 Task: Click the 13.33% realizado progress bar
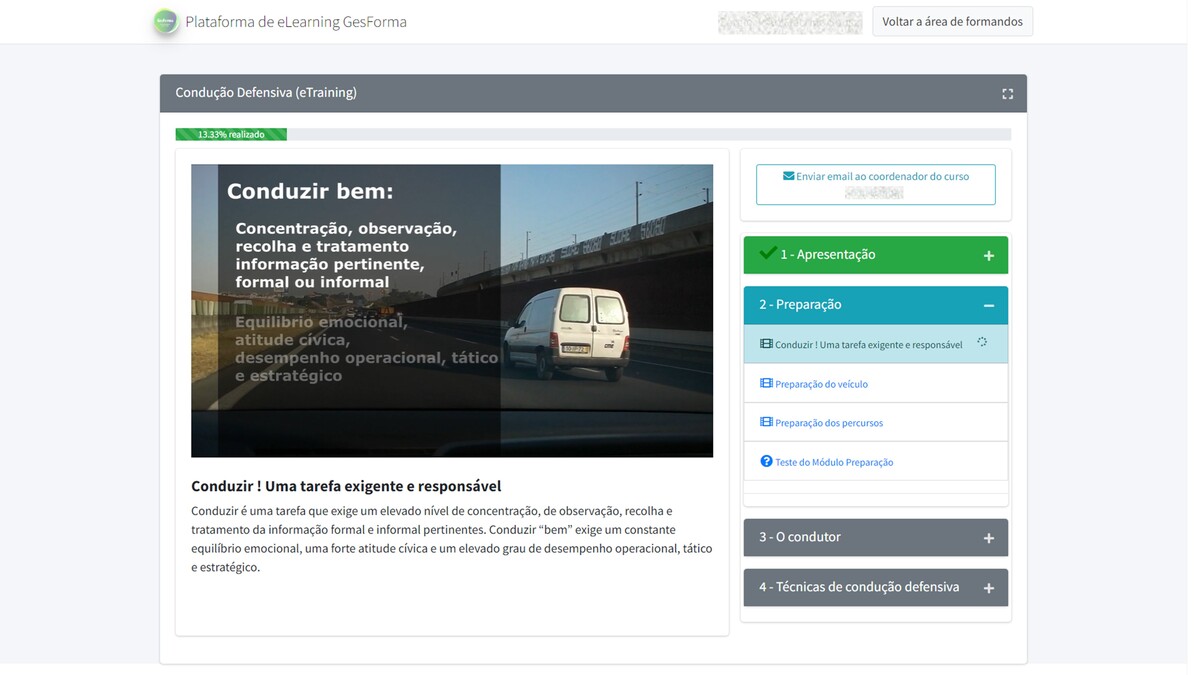pyautogui.click(x=231, y=134)
